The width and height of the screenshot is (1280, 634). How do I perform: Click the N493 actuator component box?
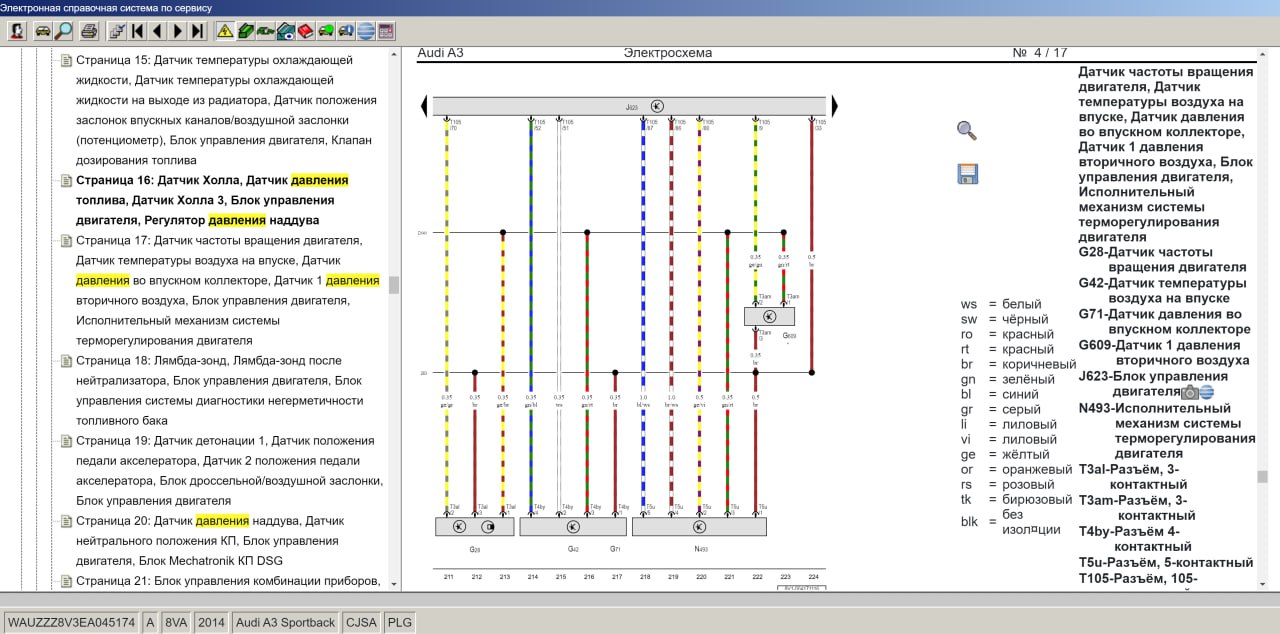[x=699, y=526]
